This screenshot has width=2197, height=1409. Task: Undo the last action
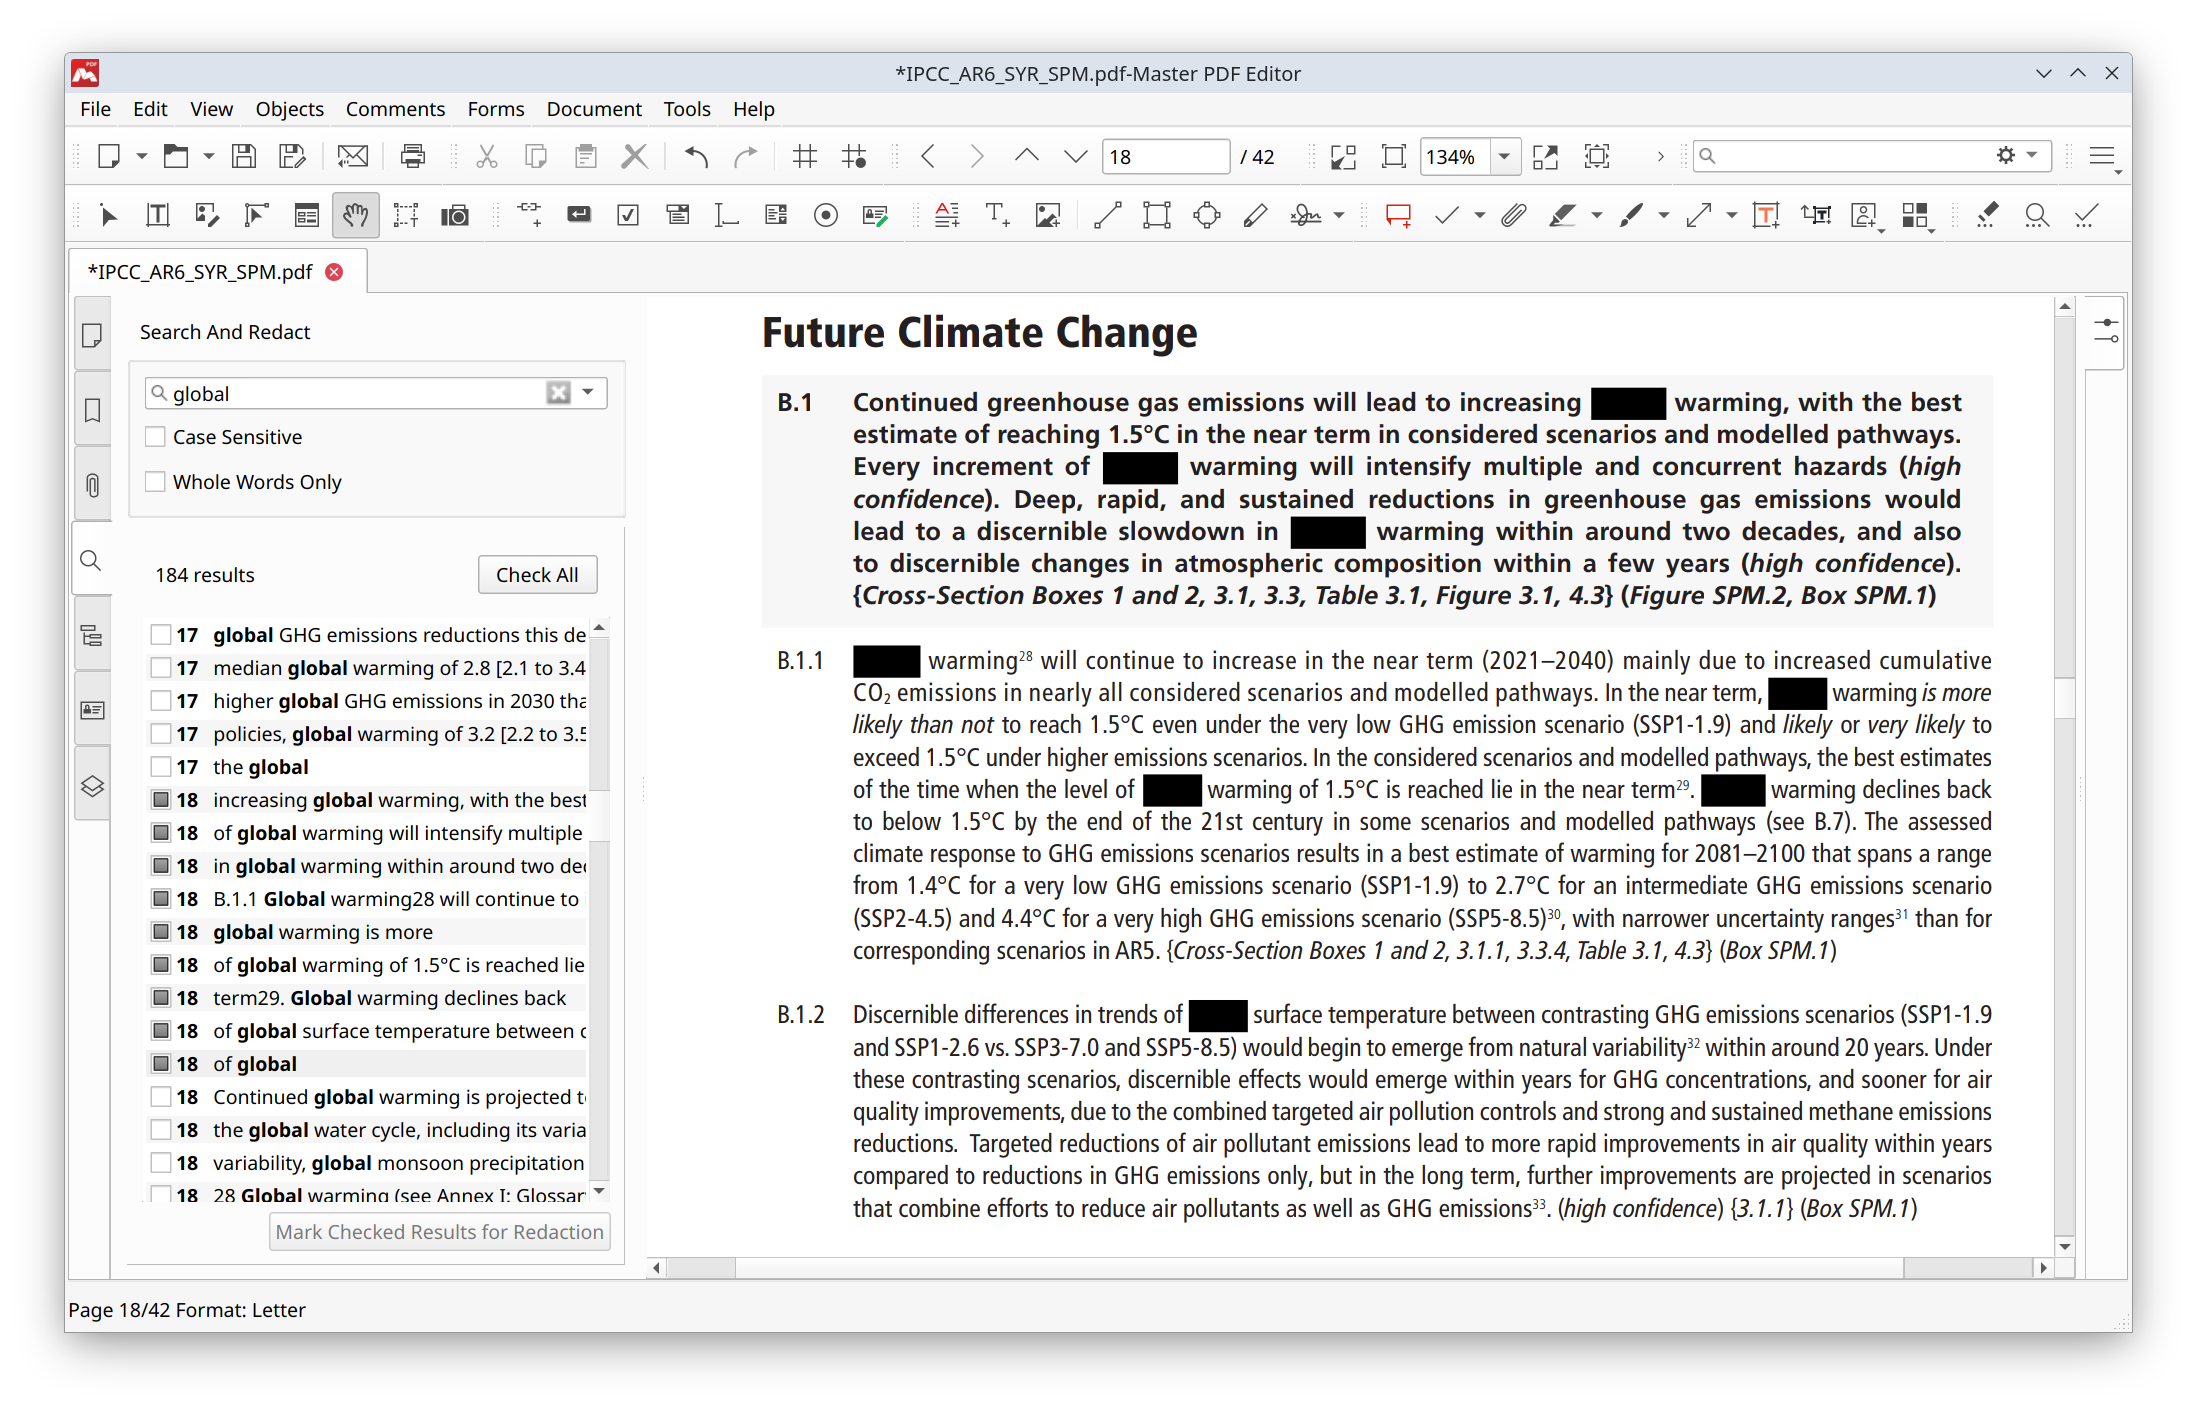(694, 156)
